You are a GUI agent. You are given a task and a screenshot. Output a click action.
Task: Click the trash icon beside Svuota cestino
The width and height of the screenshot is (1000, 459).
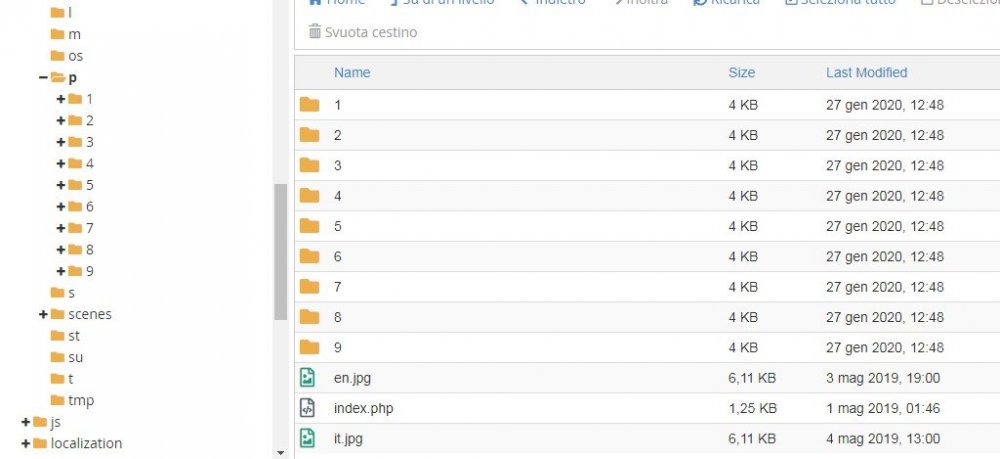point(316,32)
